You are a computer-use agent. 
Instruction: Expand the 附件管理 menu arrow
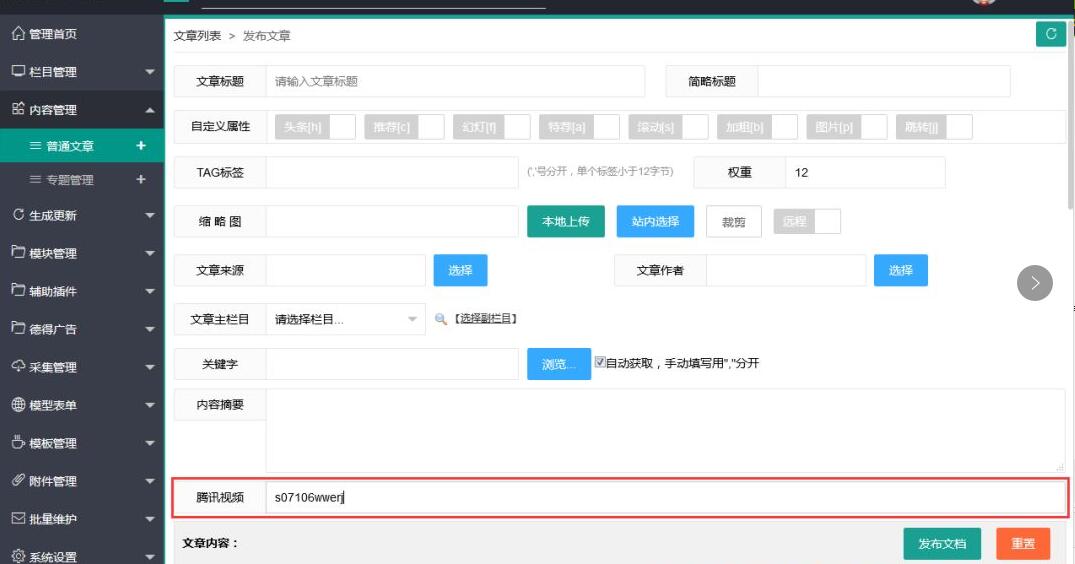149,482
